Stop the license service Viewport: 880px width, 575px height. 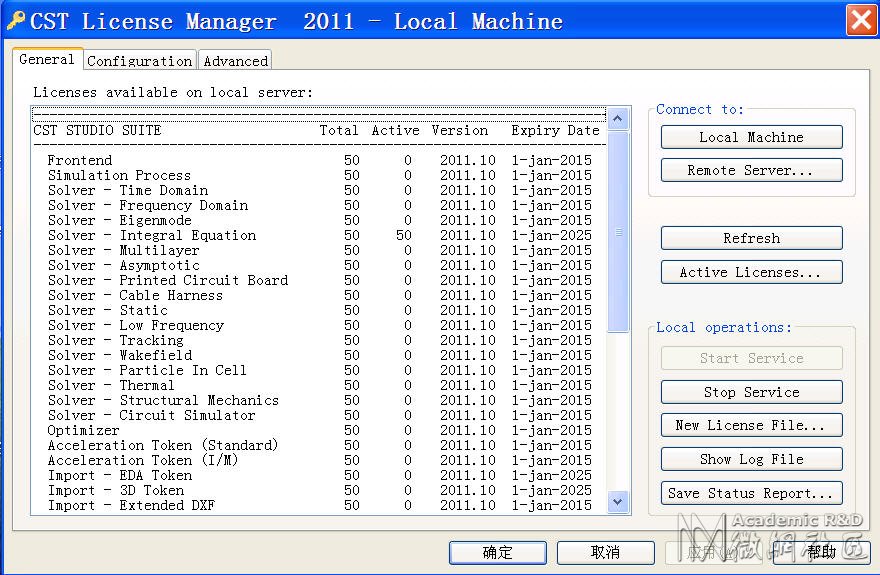[751, 392]
